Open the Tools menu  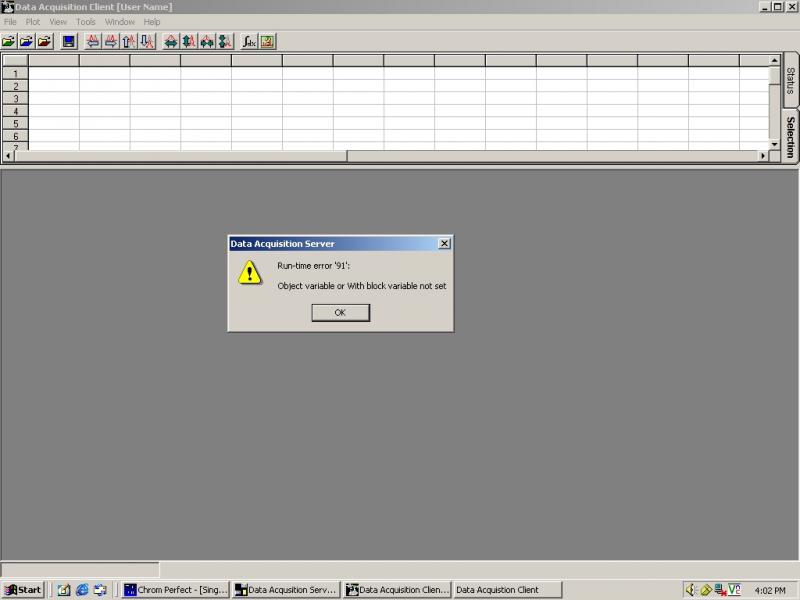(86, 22)
